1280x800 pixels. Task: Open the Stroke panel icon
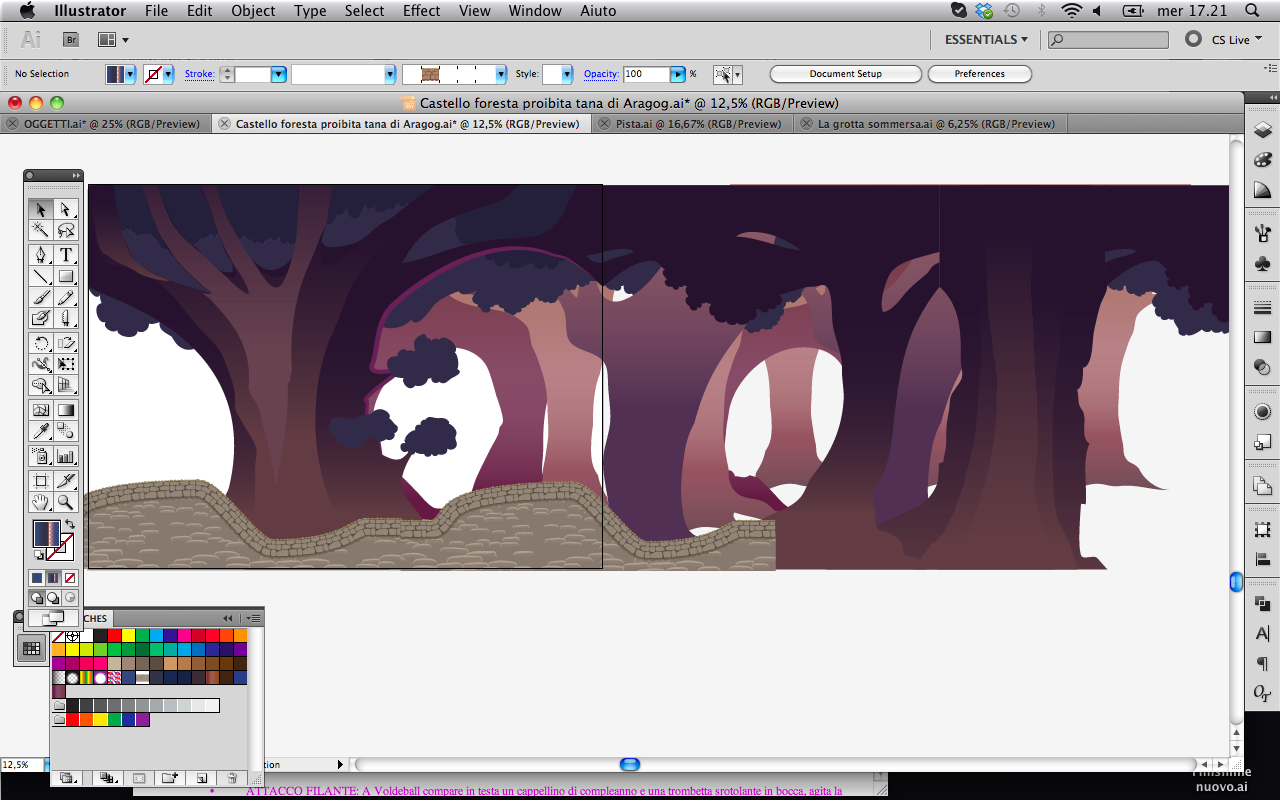click(x=1262, y=308)
